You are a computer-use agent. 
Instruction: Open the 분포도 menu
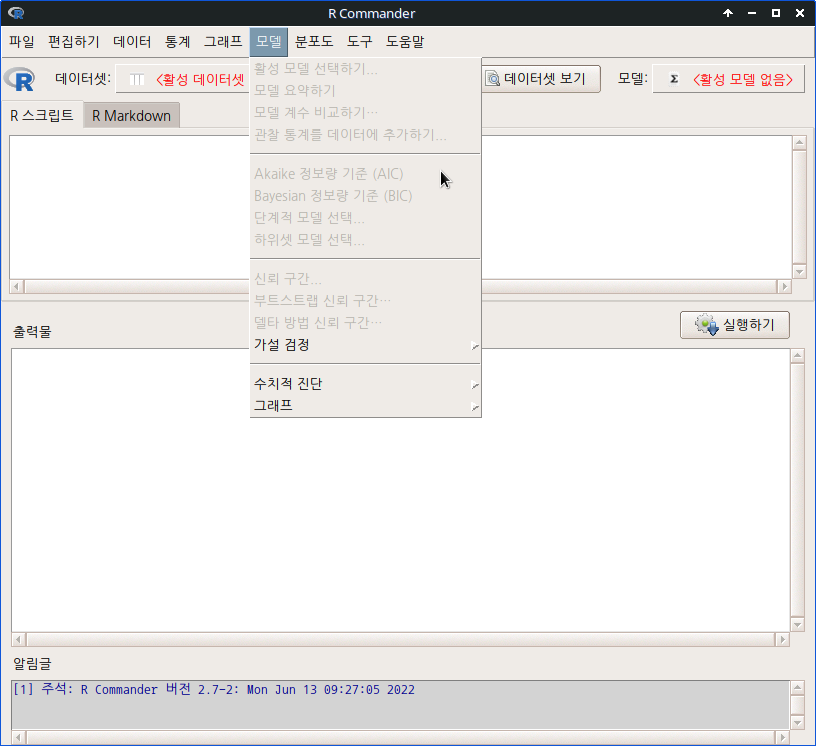pos(314,41)
